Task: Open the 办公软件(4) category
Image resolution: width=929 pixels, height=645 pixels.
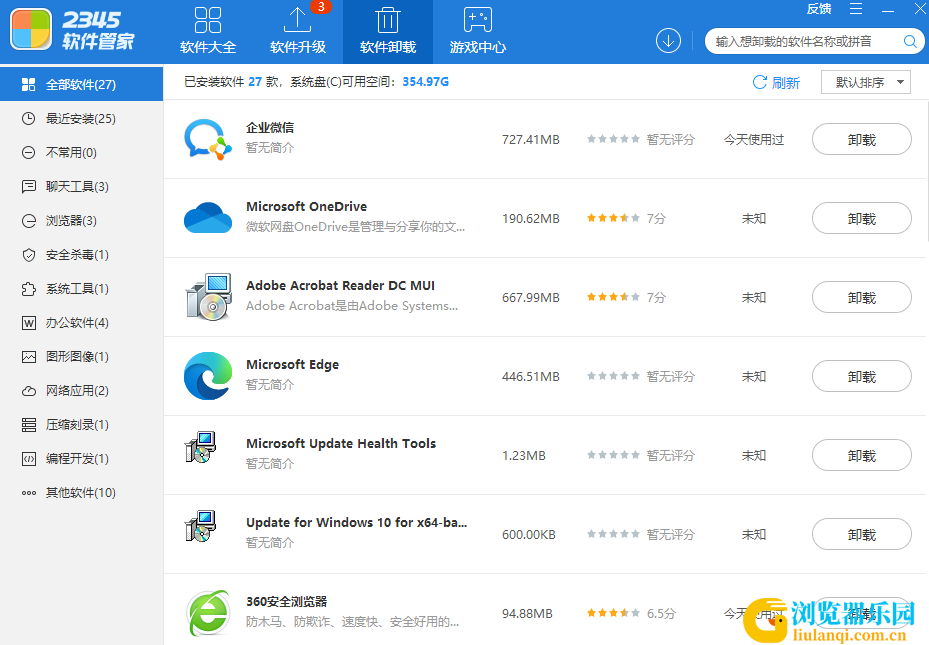Action: tap(81, 322)
